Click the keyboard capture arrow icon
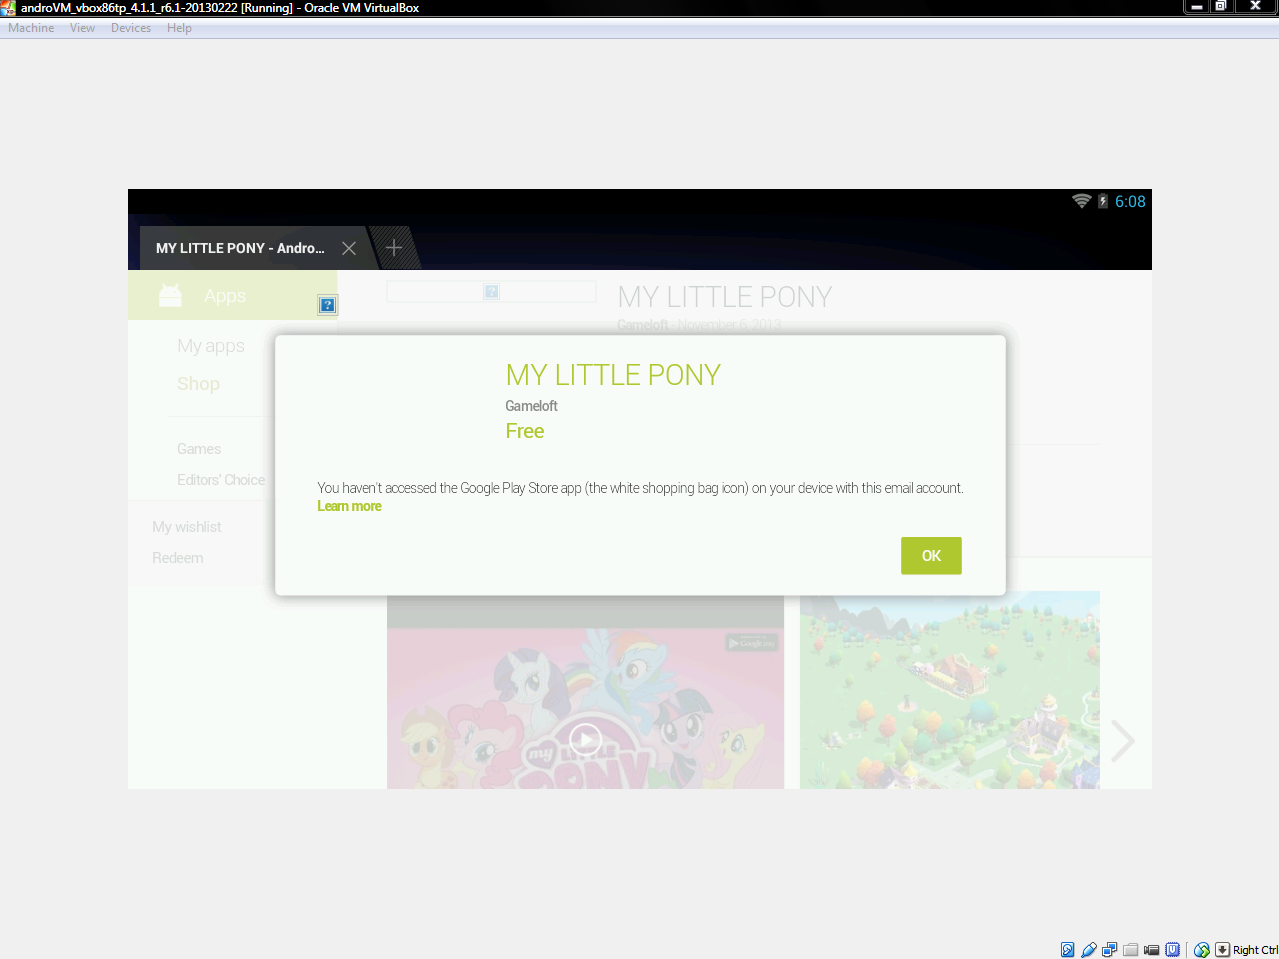1279x959 pixels. coord(1223,950)
